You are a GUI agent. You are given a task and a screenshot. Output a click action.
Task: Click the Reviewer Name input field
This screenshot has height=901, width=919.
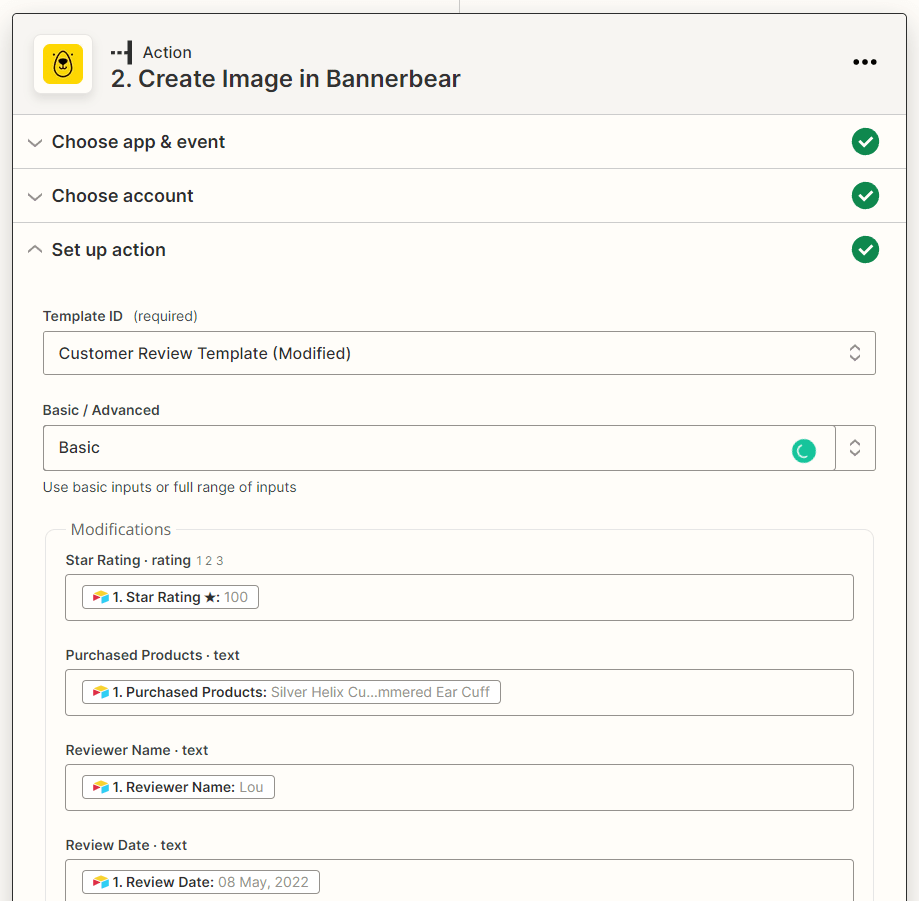459,787
